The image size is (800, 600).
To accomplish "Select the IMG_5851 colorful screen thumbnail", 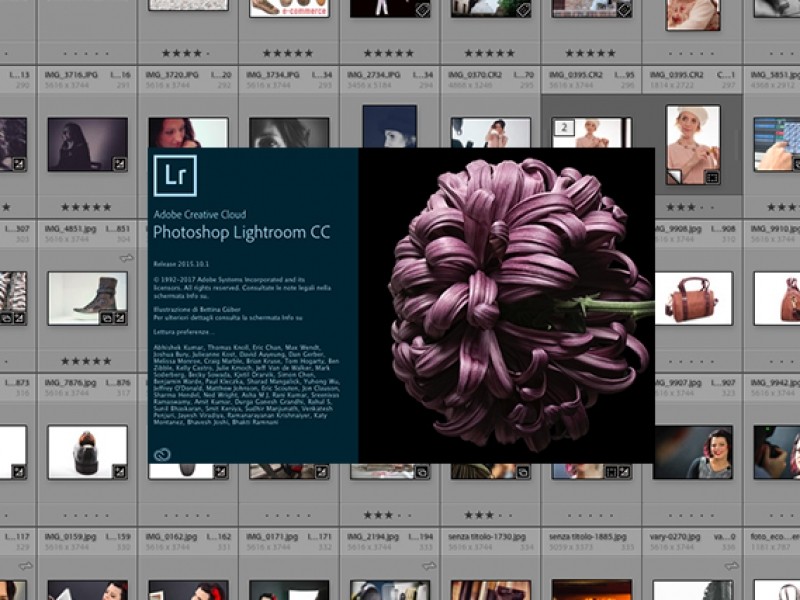I will [x=777, y=144].
